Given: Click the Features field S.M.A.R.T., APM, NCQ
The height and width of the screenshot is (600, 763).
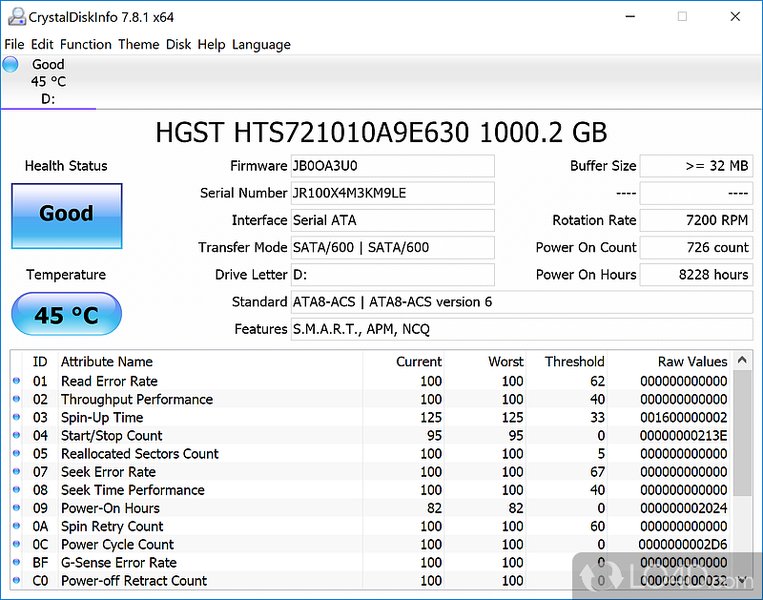Looking at the screenshot, I should point(522,329).
